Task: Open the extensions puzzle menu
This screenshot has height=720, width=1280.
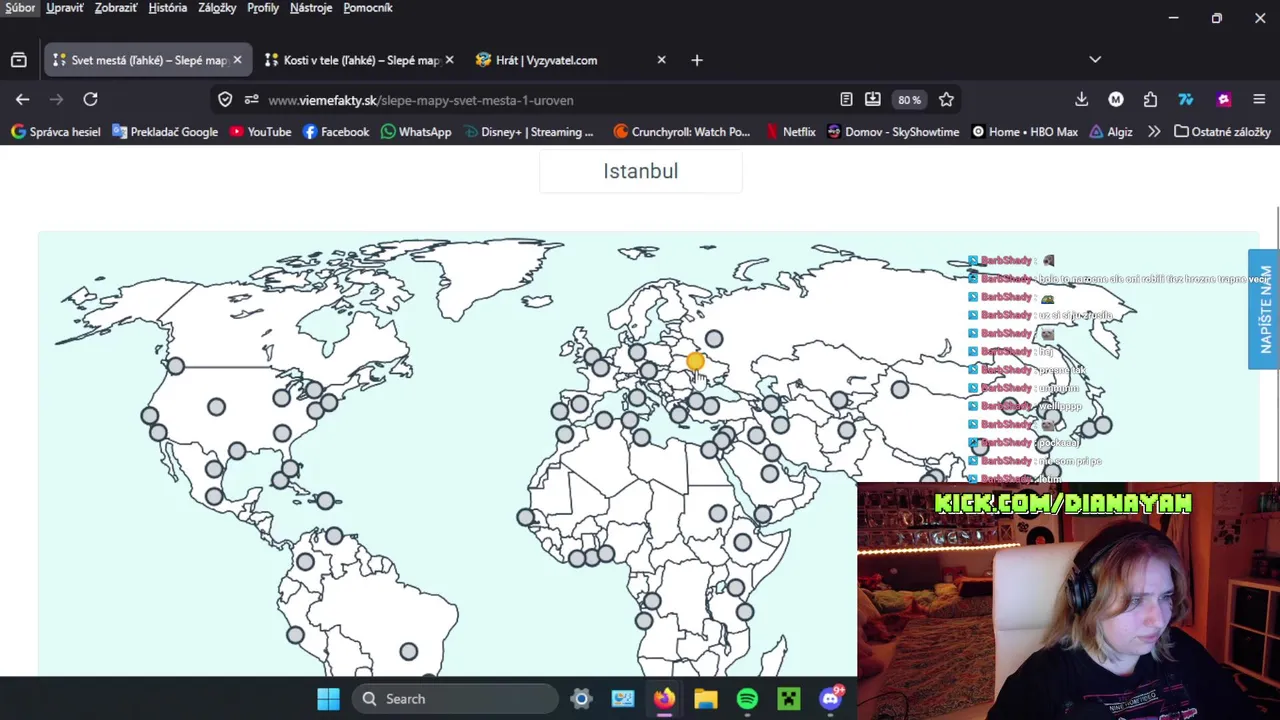Action: [1150, 99]
